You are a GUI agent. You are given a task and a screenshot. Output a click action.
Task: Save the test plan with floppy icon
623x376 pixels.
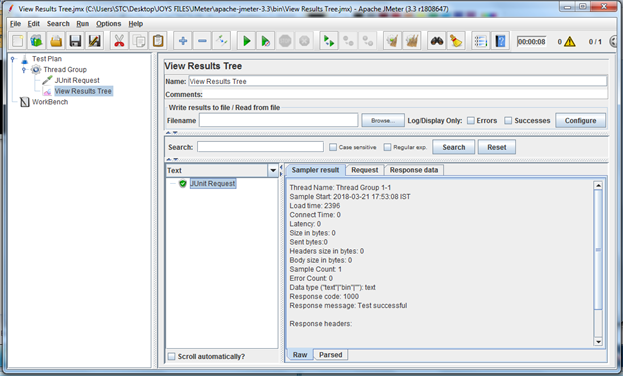[x=75, y=41]
